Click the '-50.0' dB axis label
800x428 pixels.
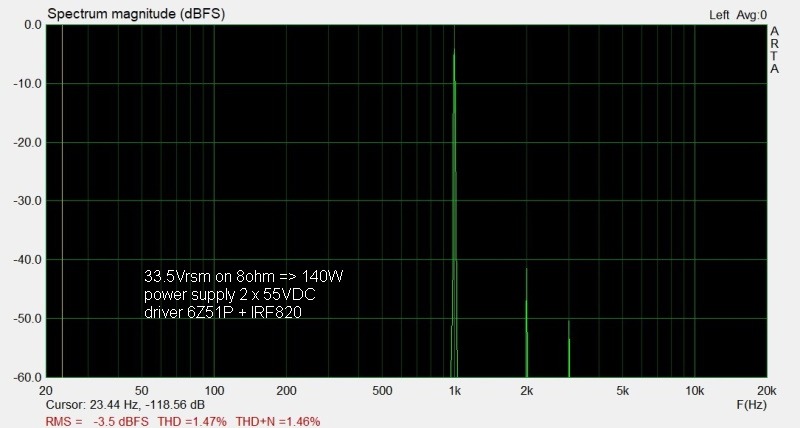click(28, 319)
